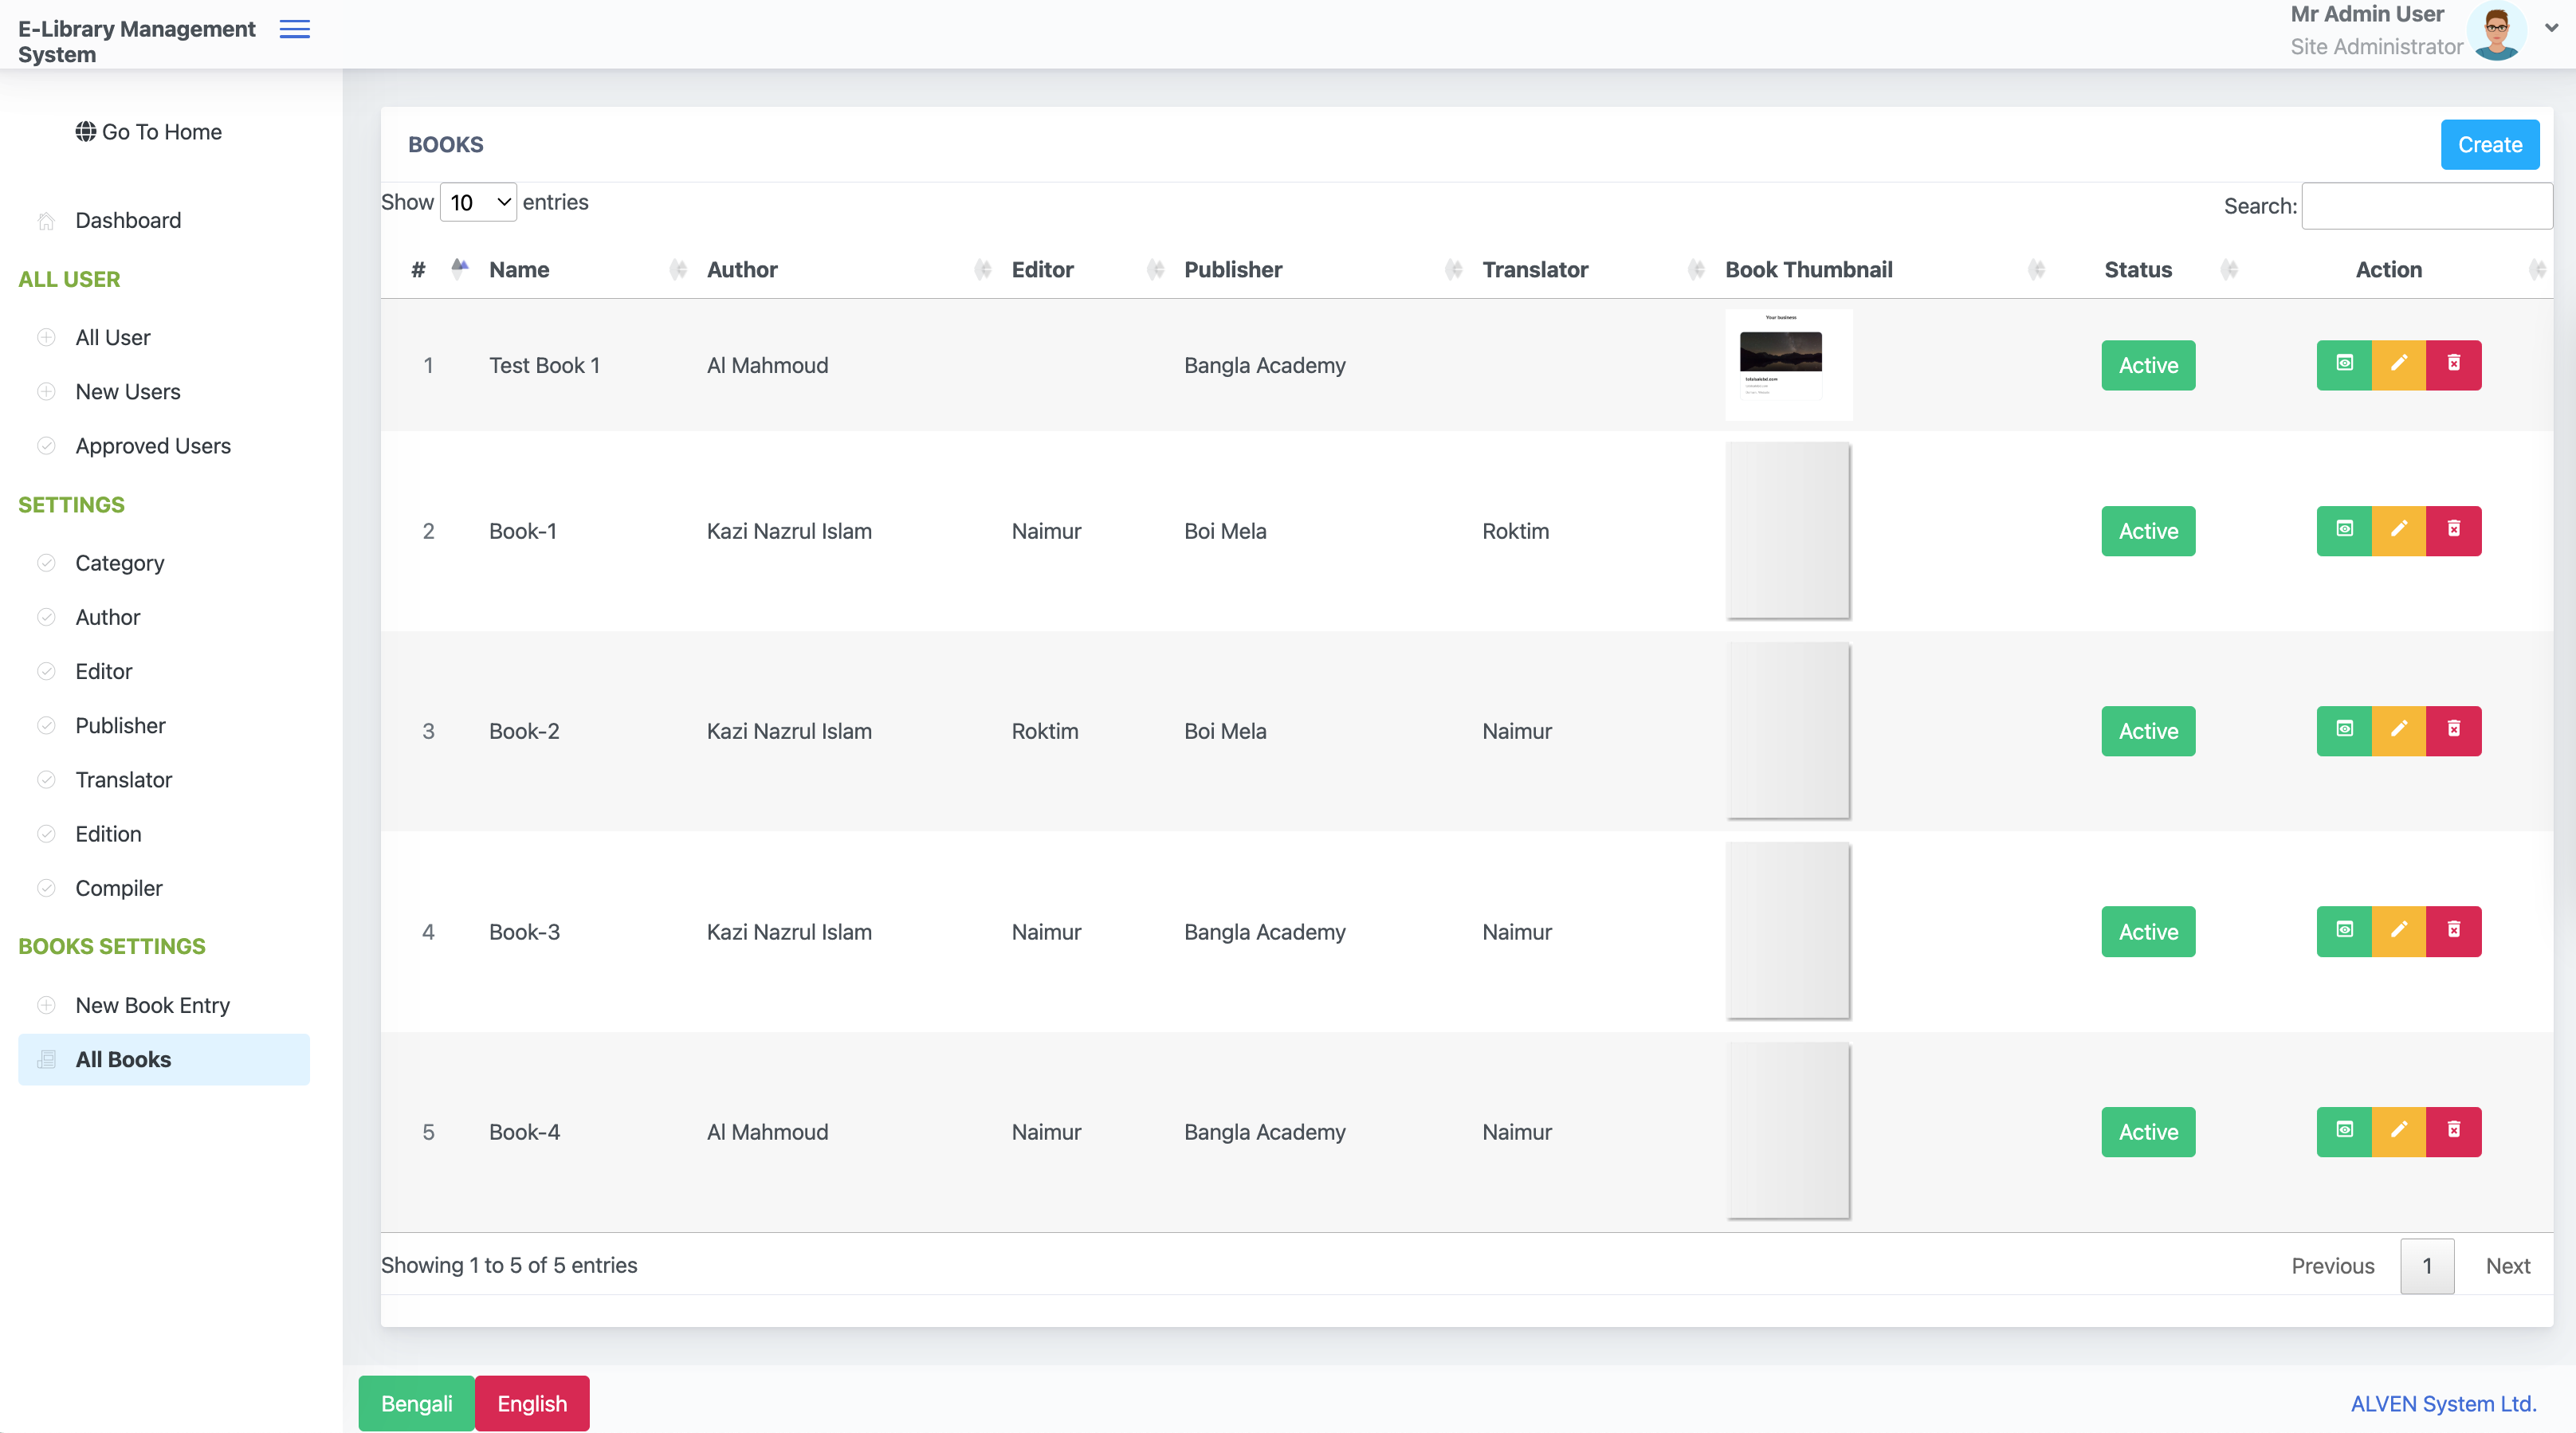This screenshot has width=2576, height=1433.
Task: Expand the admin user profile chevron
Action: point(2551,29)
